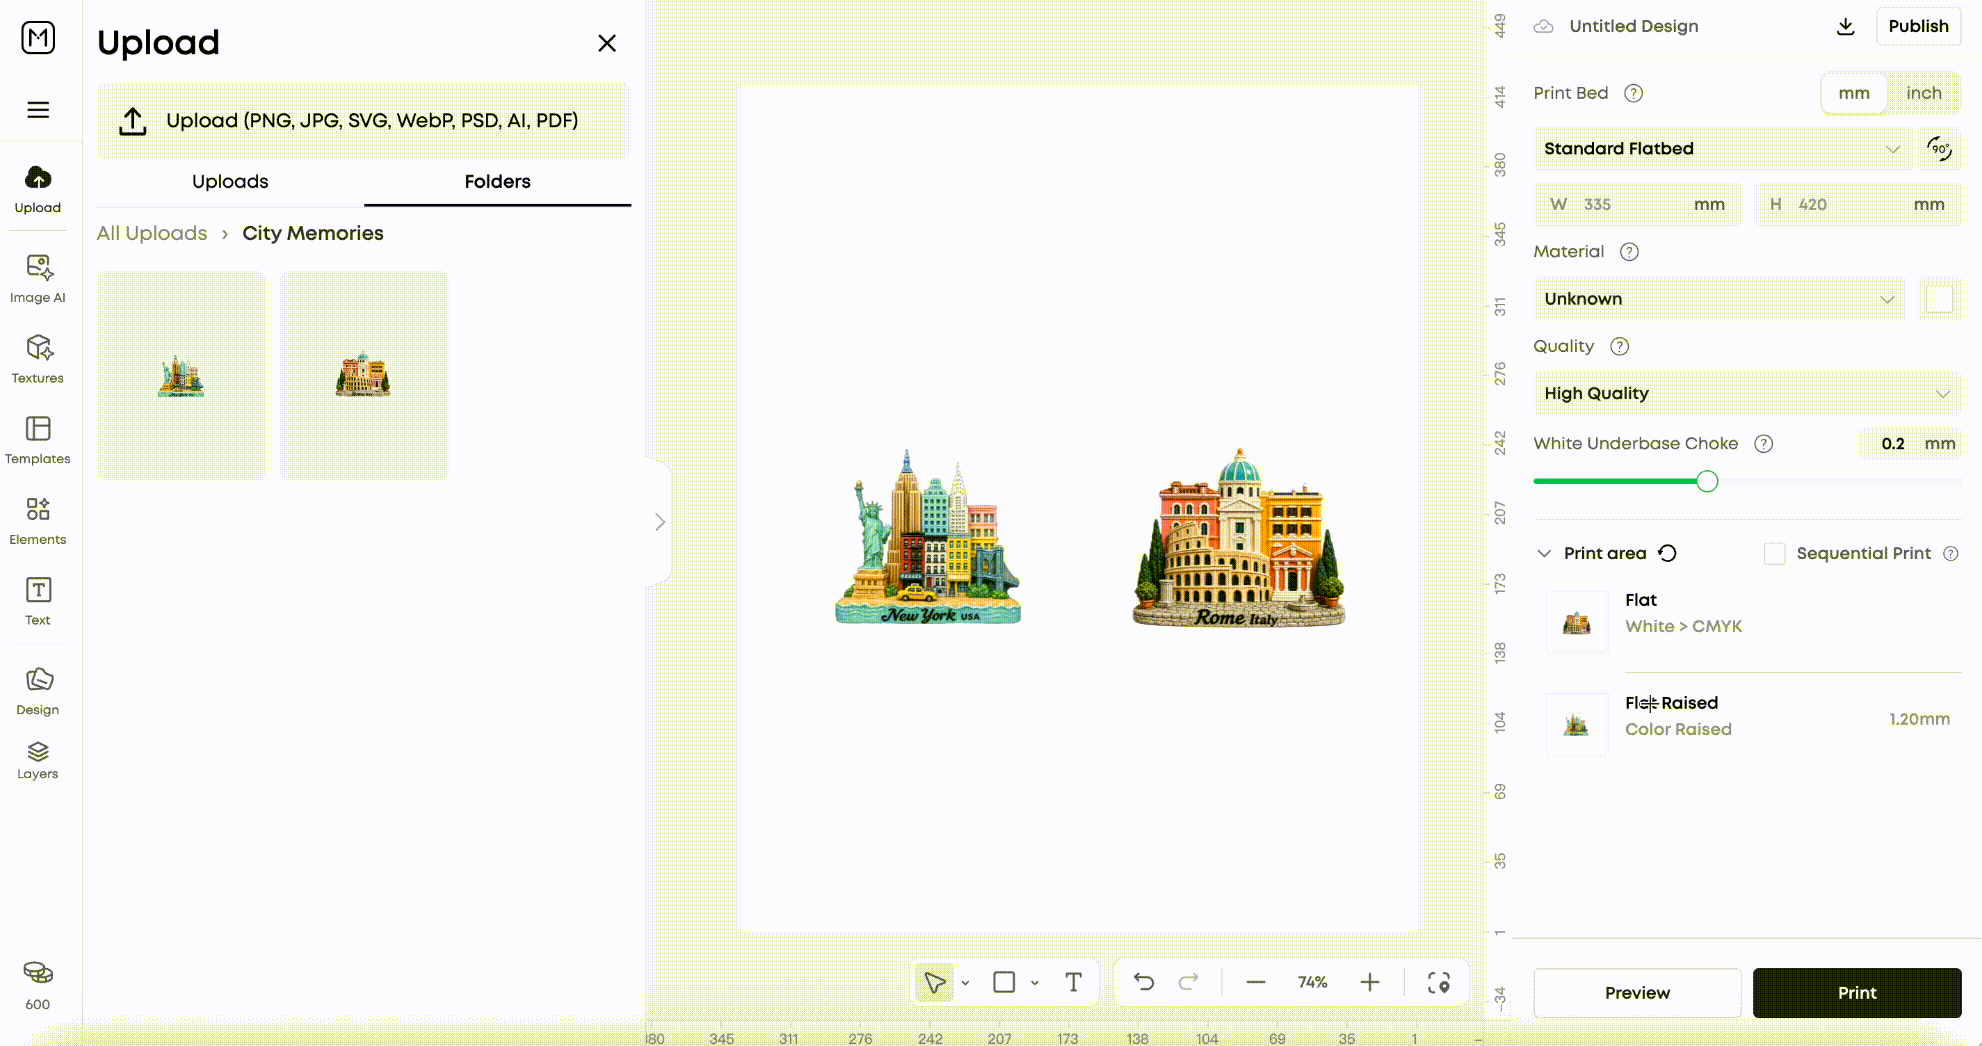Undo the last action

1144,983
